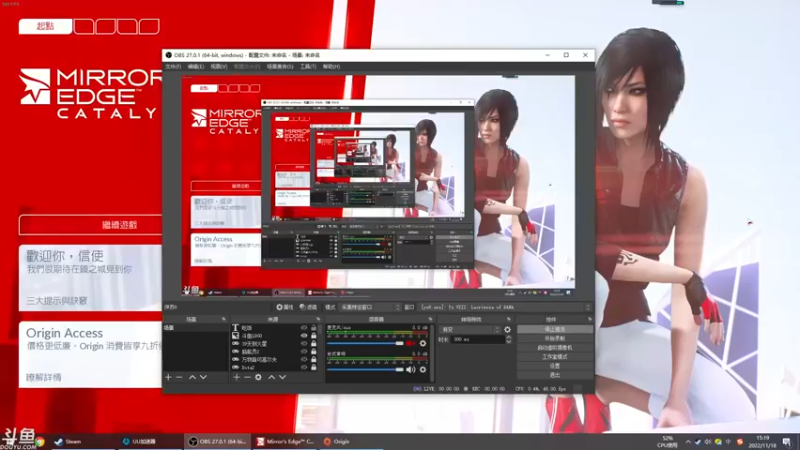The width and height of the screenshot is (800, 450).
Task: Toggle lock on the first text source
Action: (x=314, y=328)
